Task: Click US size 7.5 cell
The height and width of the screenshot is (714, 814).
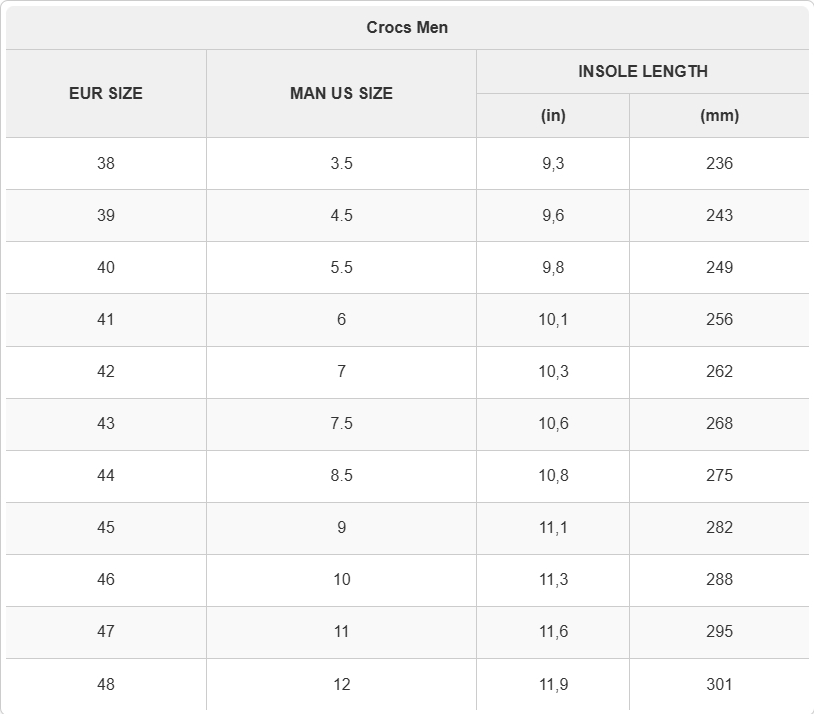Action: (x=341, y=424)
